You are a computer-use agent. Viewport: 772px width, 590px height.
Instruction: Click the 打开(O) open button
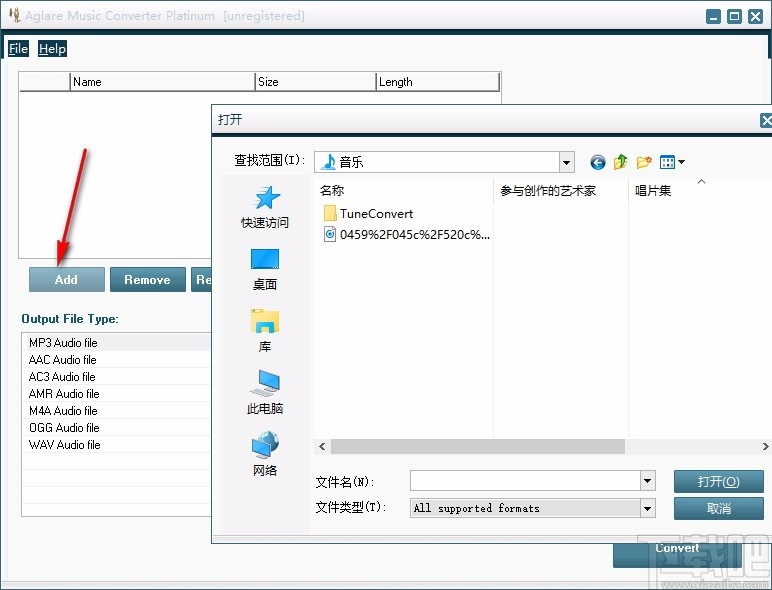click(719, 482)
